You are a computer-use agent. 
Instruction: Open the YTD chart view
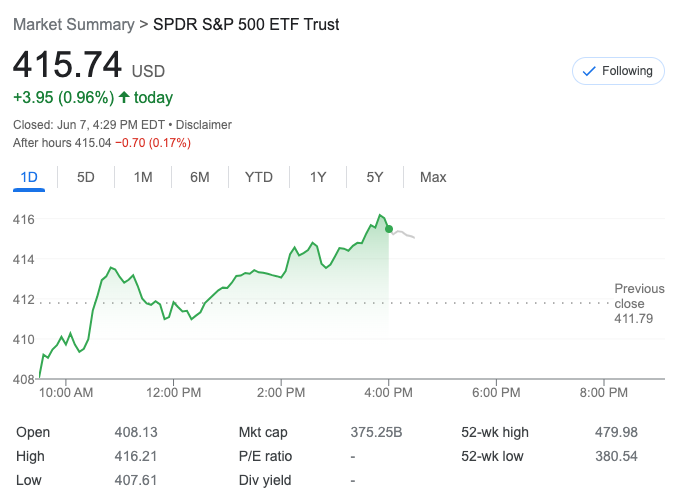point(259,177)
